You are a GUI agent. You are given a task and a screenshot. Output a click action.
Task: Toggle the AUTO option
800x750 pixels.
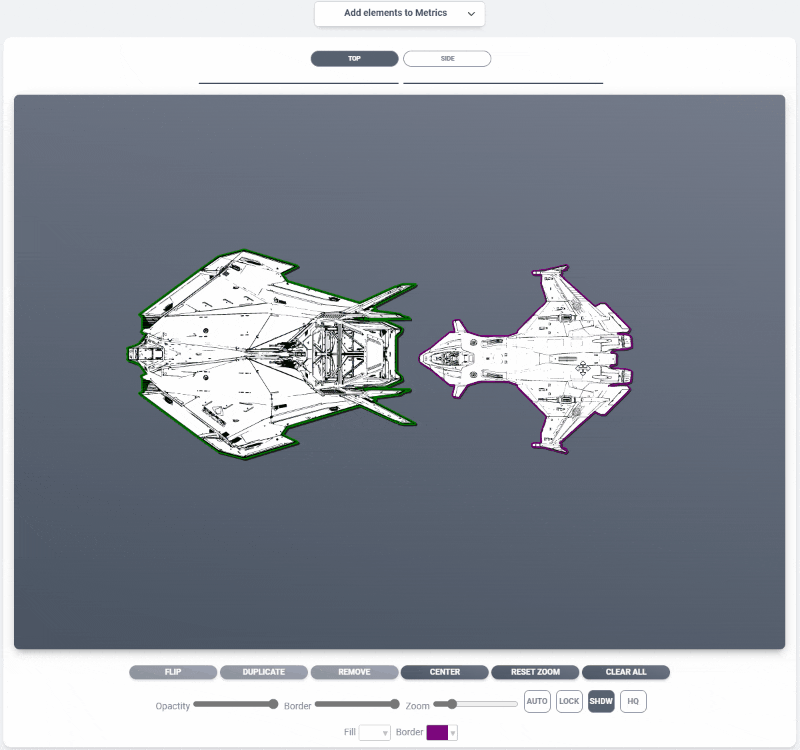[x=537, y=702]
